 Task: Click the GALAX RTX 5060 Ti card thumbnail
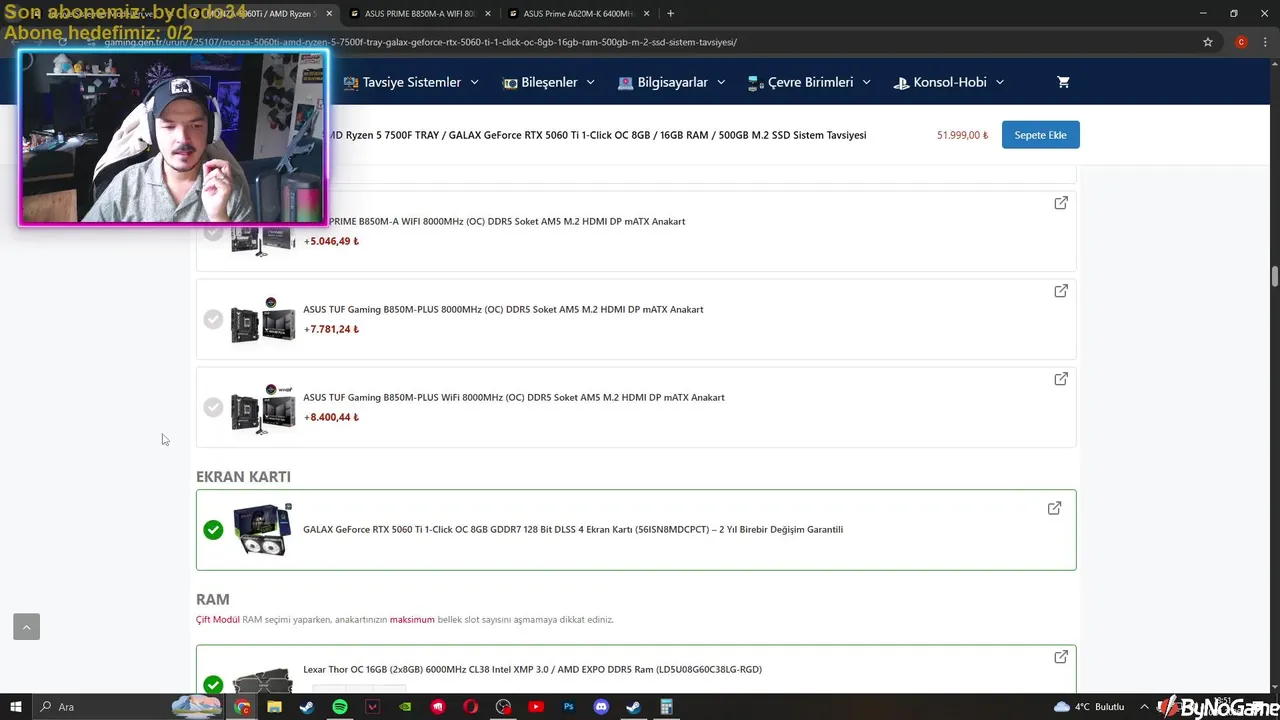coord(262,530)
